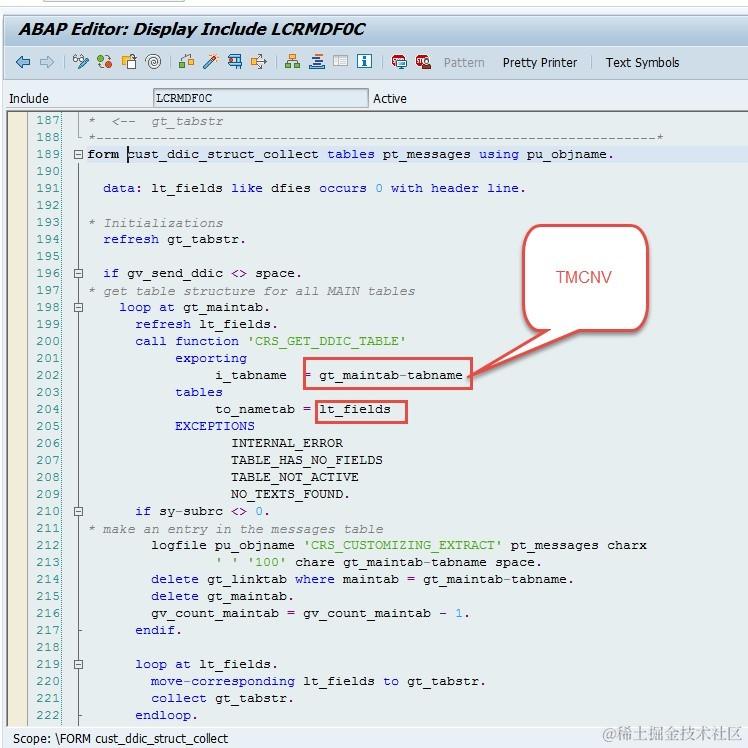Collapse the loop at lt_fields block, line 219
Image resolution: width=748 pixels, height=748 pixels.
tap(79, 665)
